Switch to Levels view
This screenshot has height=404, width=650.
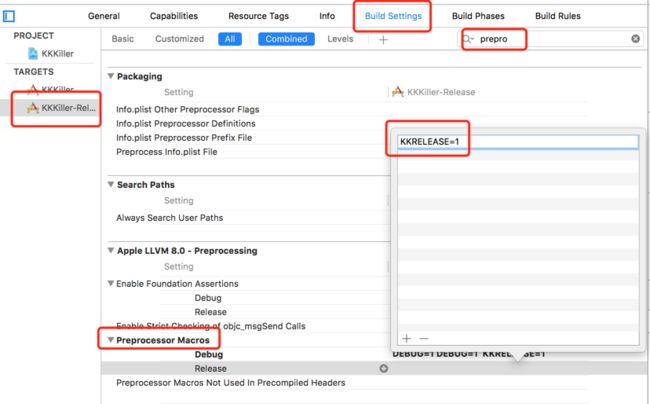(x=340, y=39)
